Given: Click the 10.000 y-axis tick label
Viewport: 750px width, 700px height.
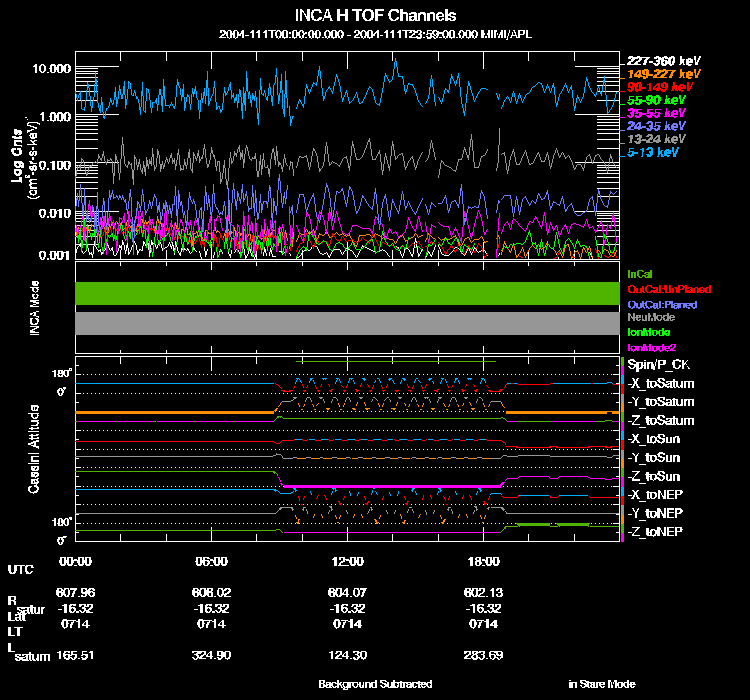Looking at the screenshot, I should tap(52, 68).
